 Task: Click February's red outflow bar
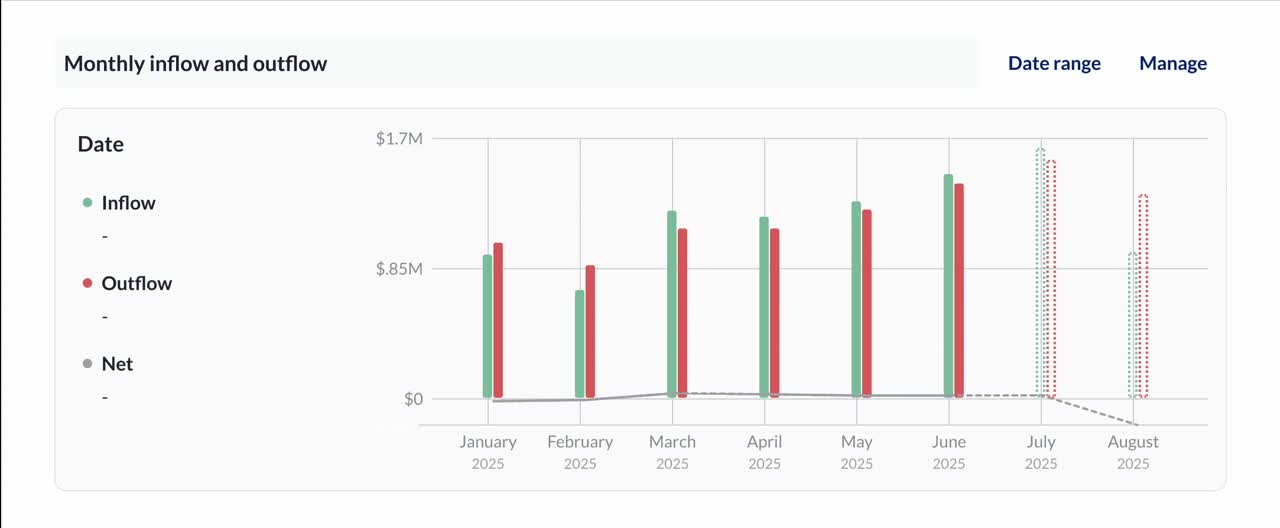point(590,332)
